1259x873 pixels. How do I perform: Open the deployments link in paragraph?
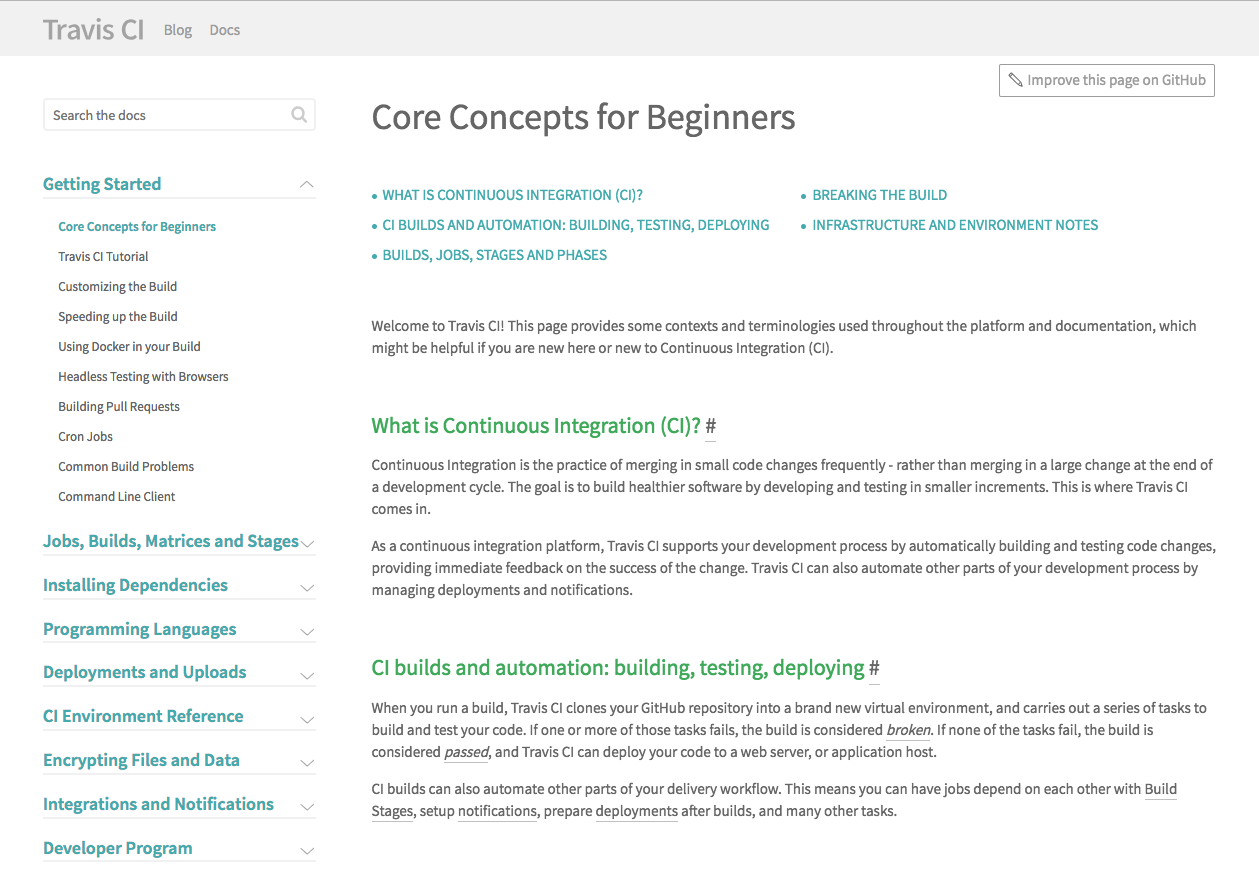pyautogui.click(x=637, y=811)
